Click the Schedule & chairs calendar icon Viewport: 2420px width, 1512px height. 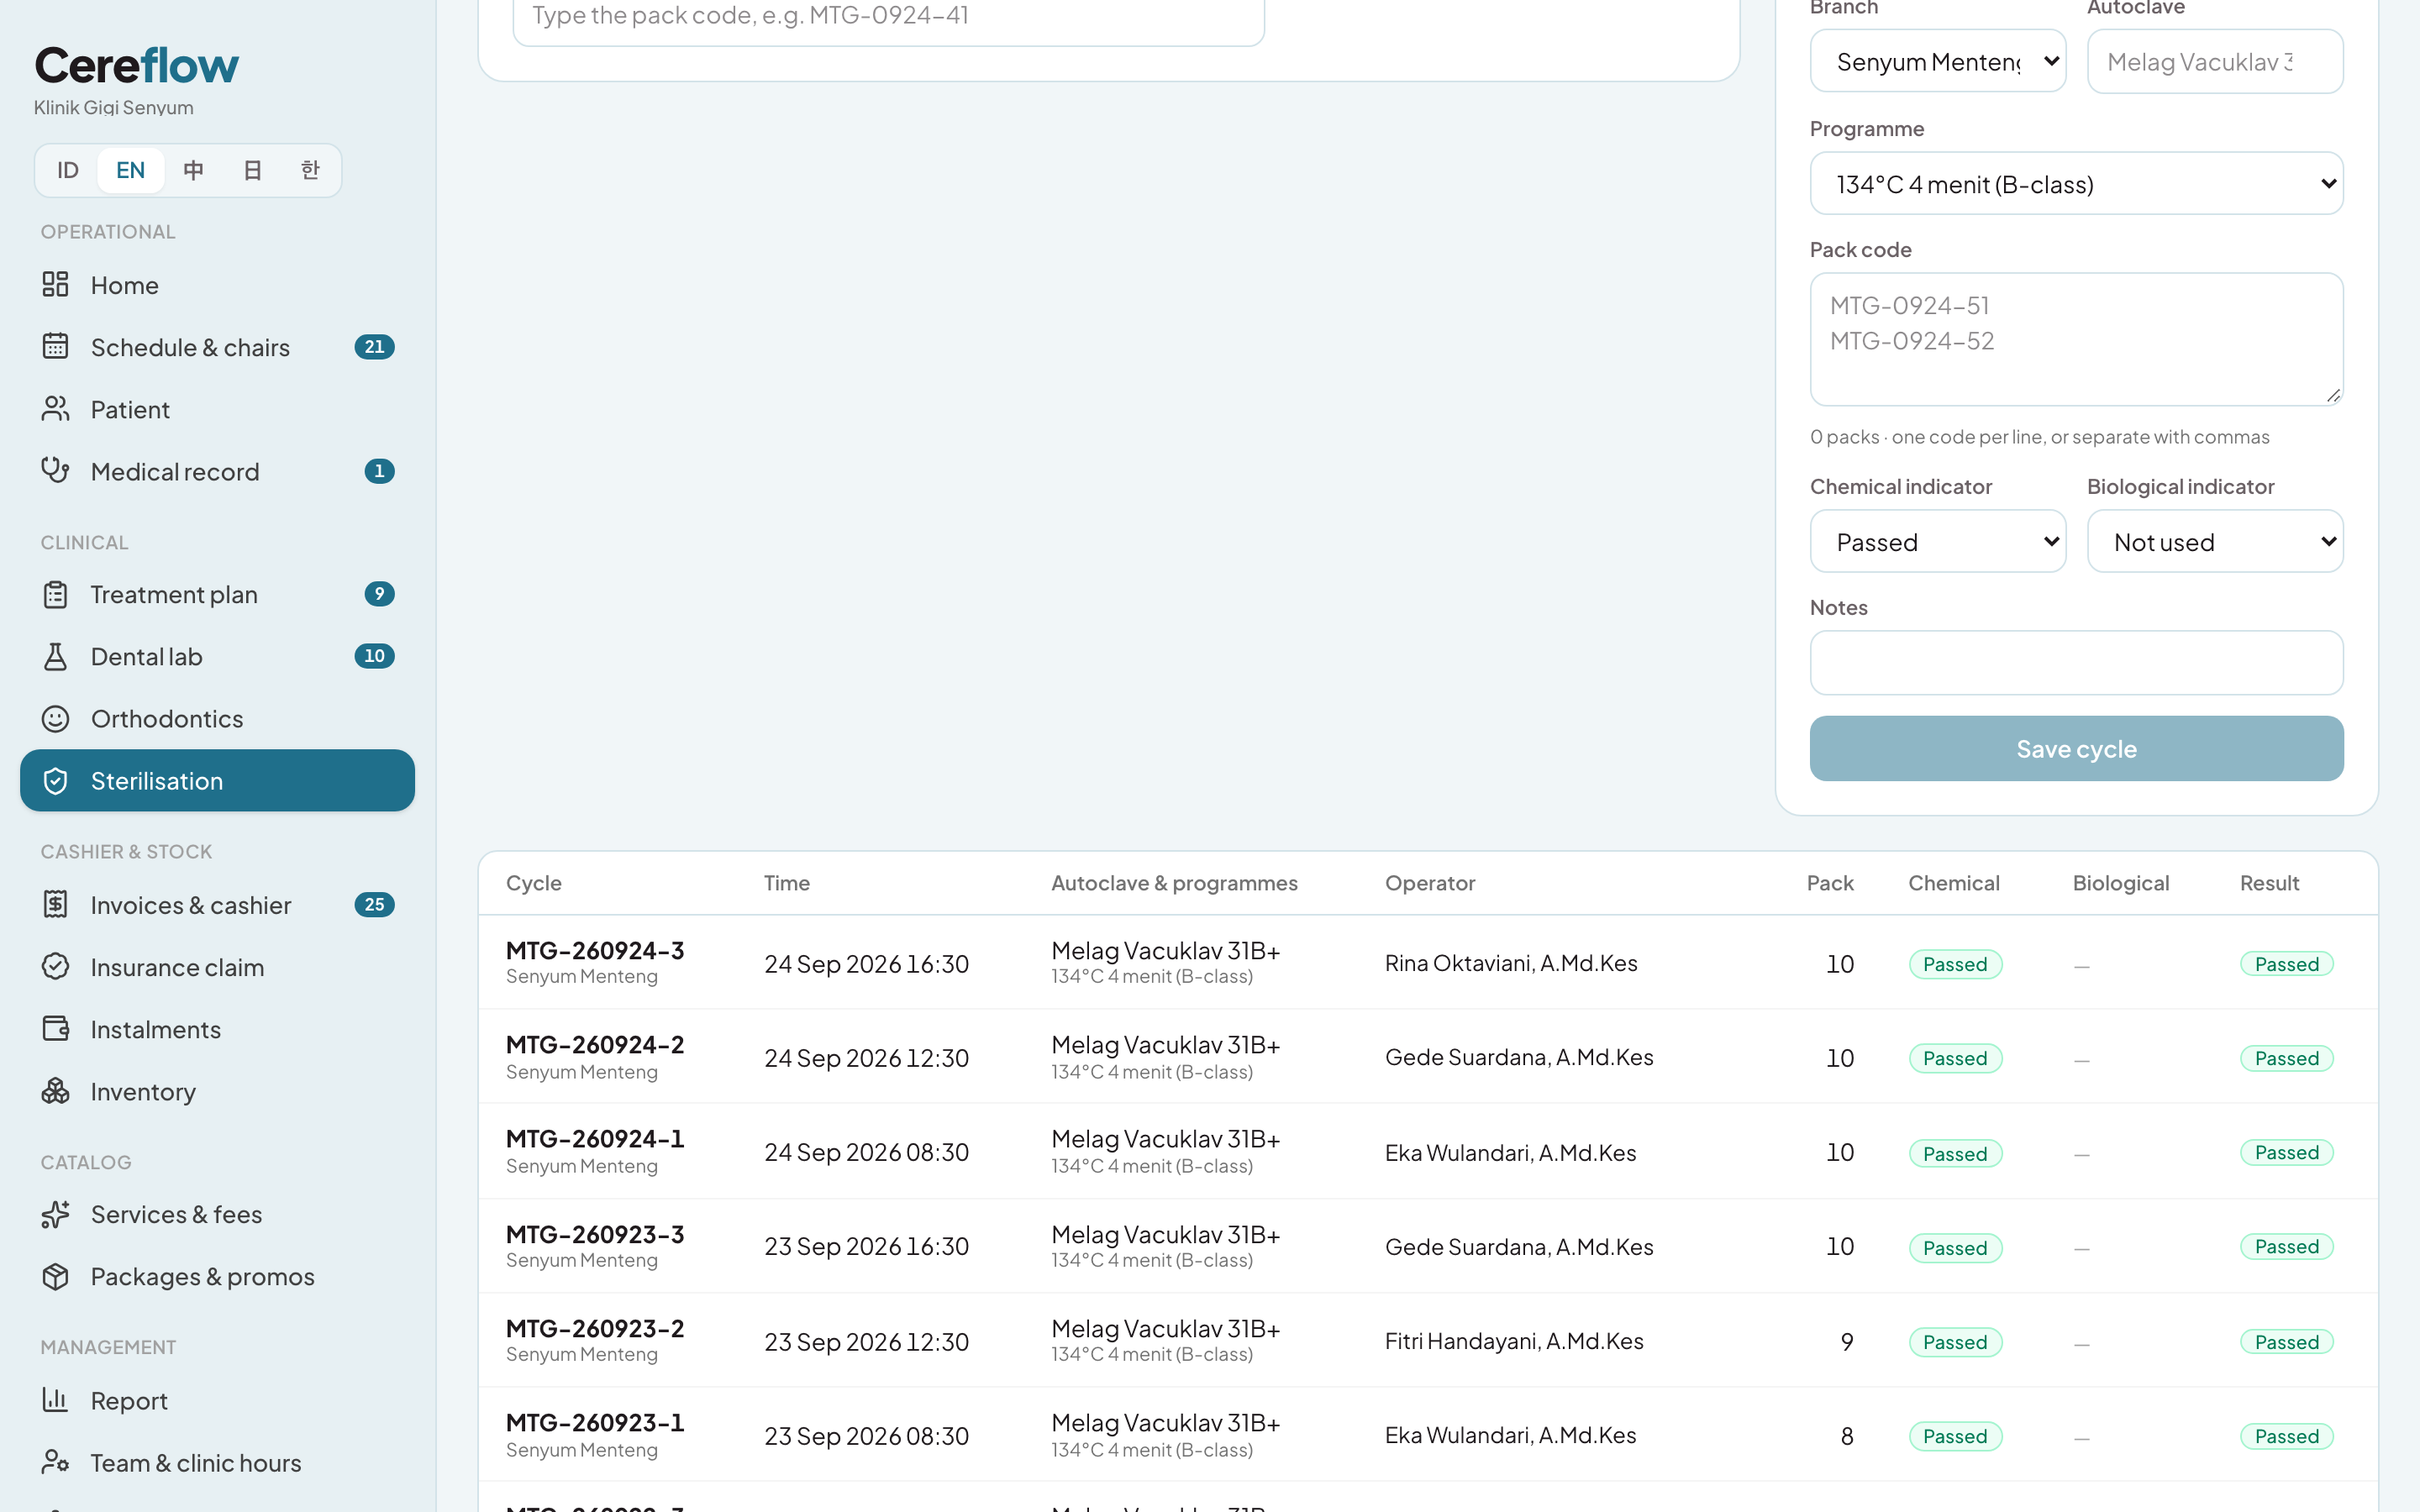click(55, 347)
